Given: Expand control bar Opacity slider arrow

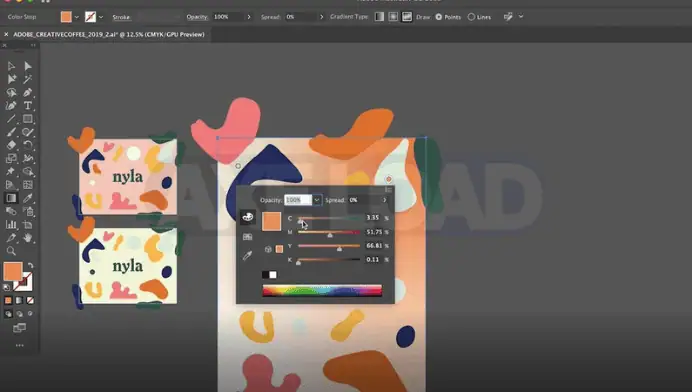Looking at the screenshot, I should [249, 17].
